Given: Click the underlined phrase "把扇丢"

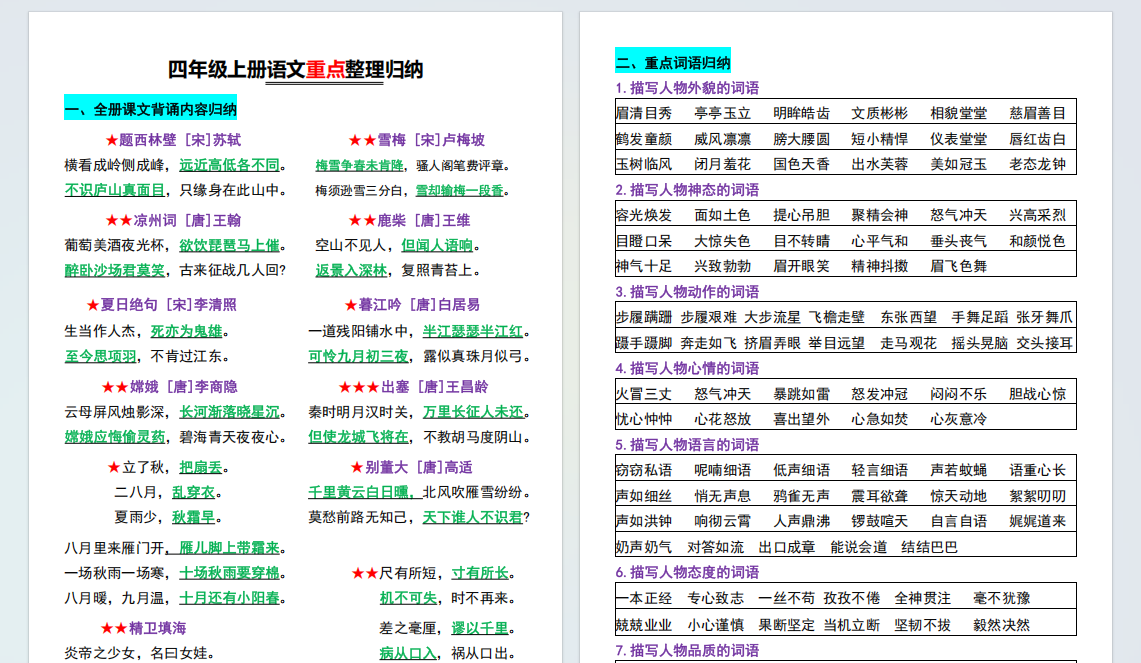Looking at the screenshot, I should point(201,467).
